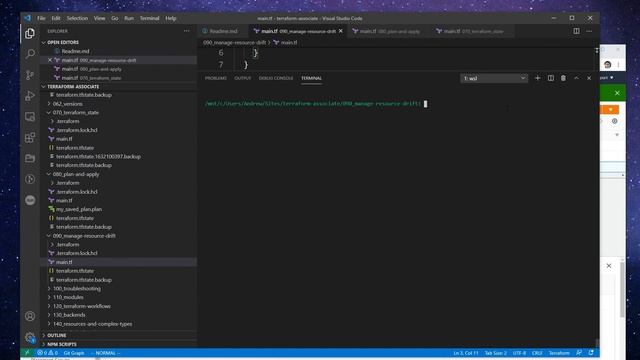The height and width of the screenshot is (360, 640).
Task: Change the UTF-8 encoding setting
Action: pyautogui.click(x=519, y=353)
